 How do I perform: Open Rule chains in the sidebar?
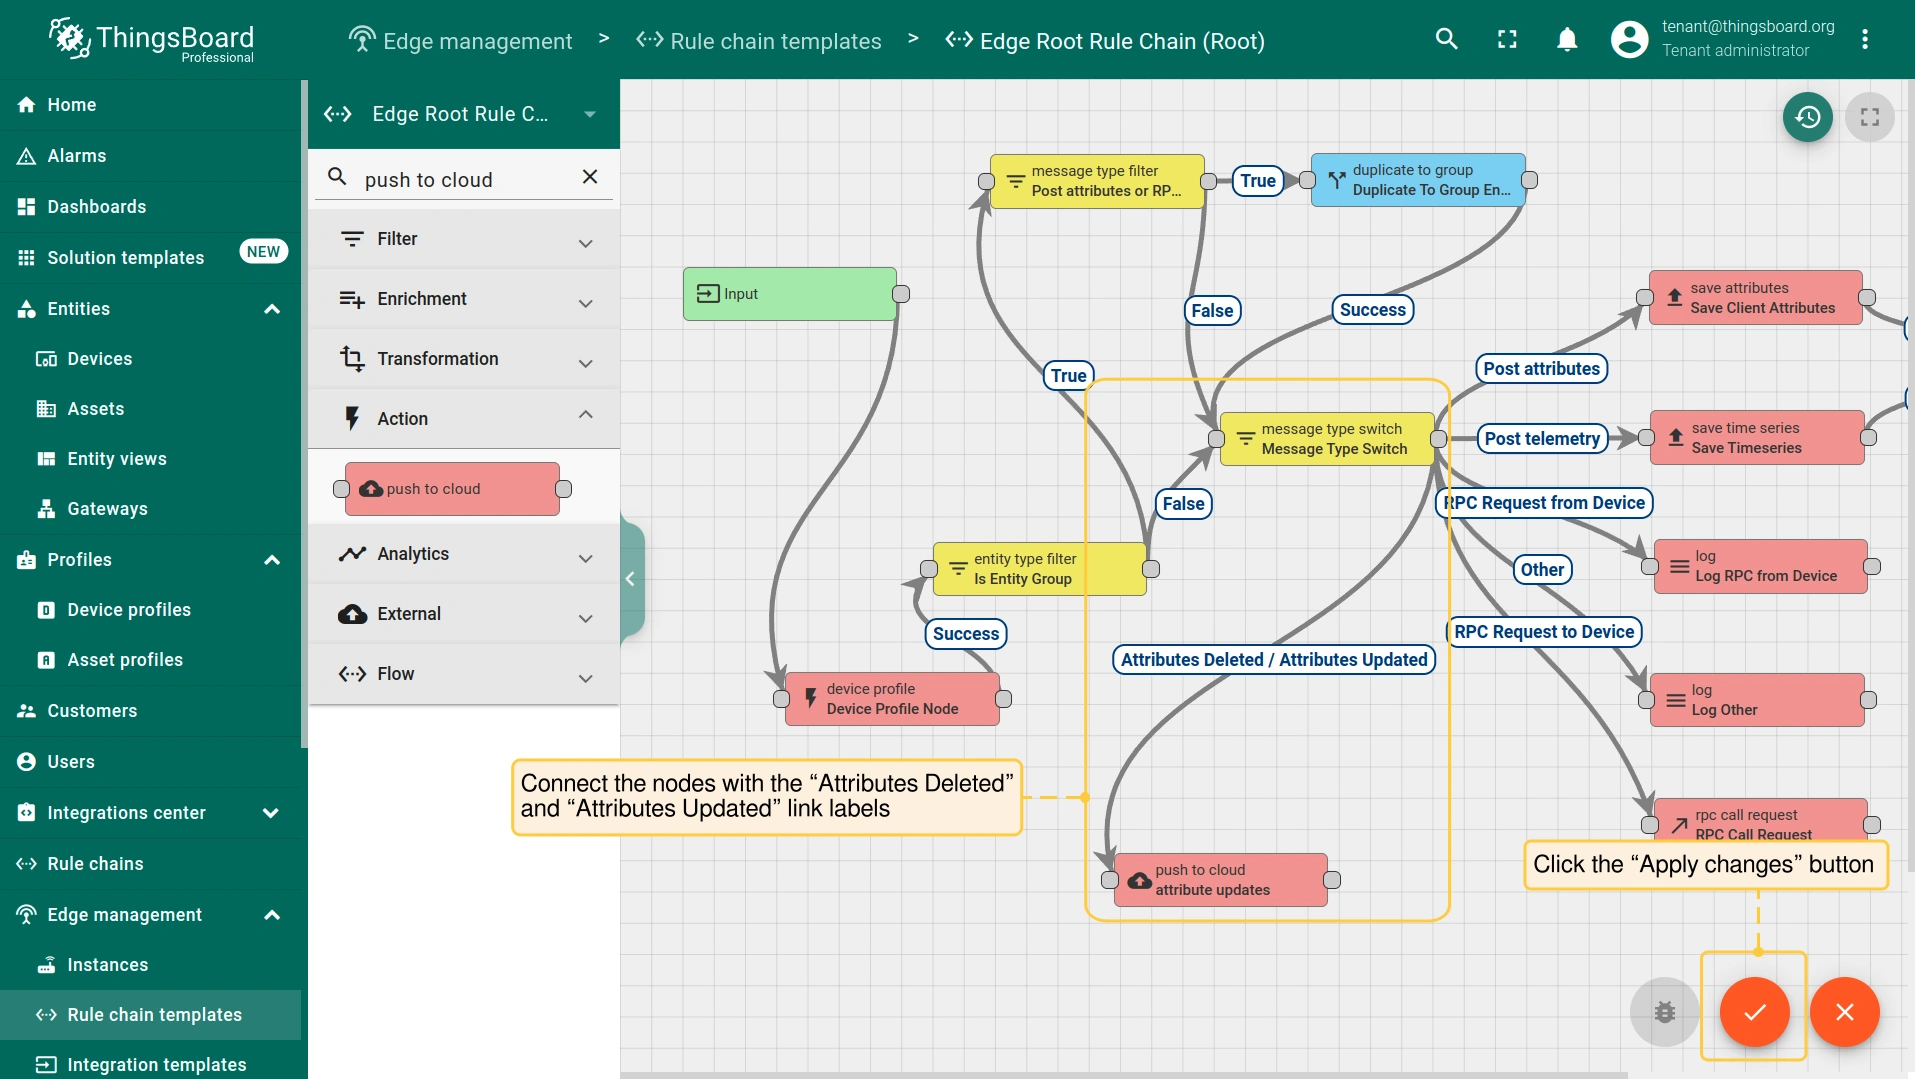tap(95, 864)
